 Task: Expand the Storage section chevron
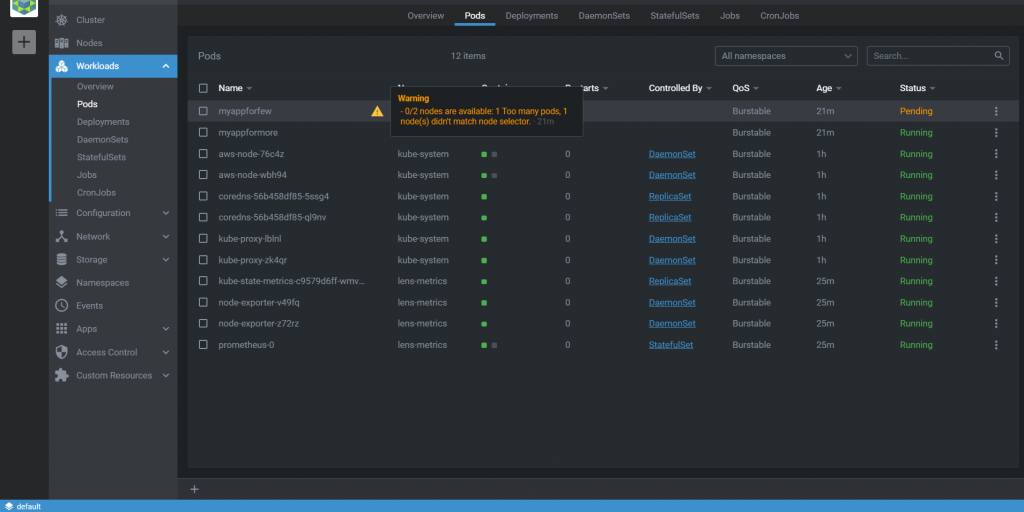(166, 260)
